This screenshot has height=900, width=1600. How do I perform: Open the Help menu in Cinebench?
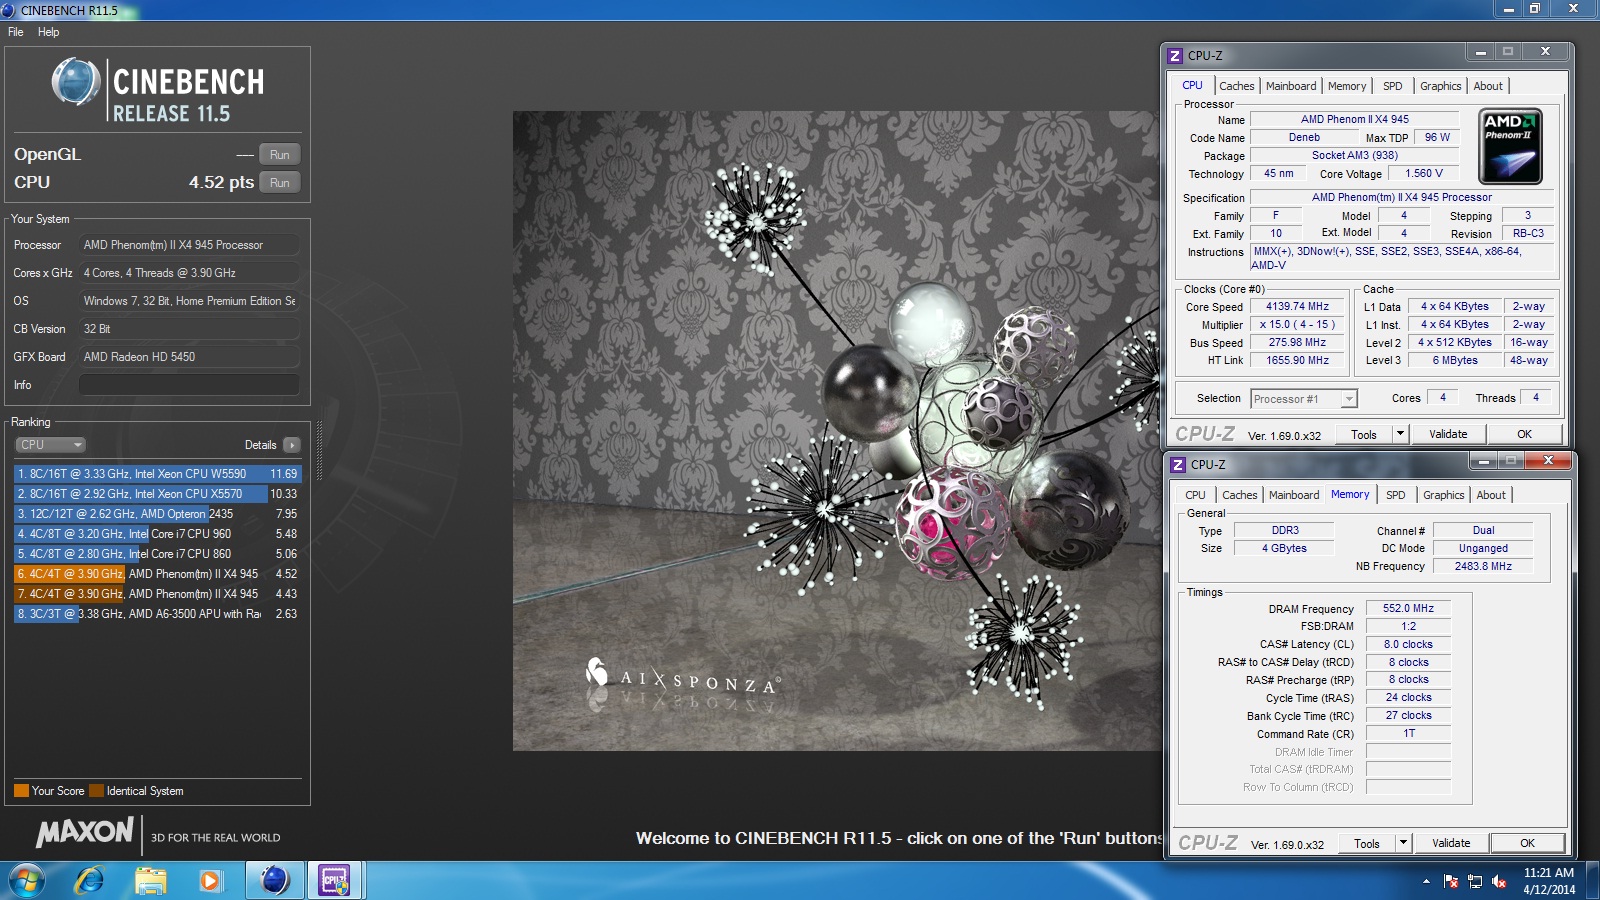tap(48, 32)
